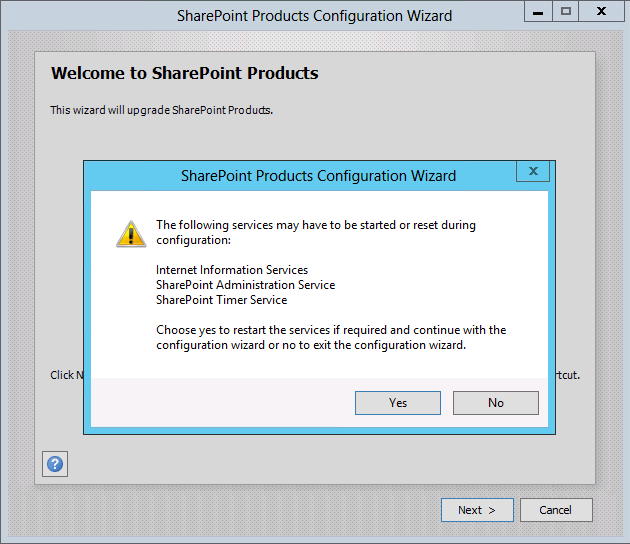The height and width of the screenshot is (544, 630).
Task: Minimize the main wizard window
Action: click(537, 11)
